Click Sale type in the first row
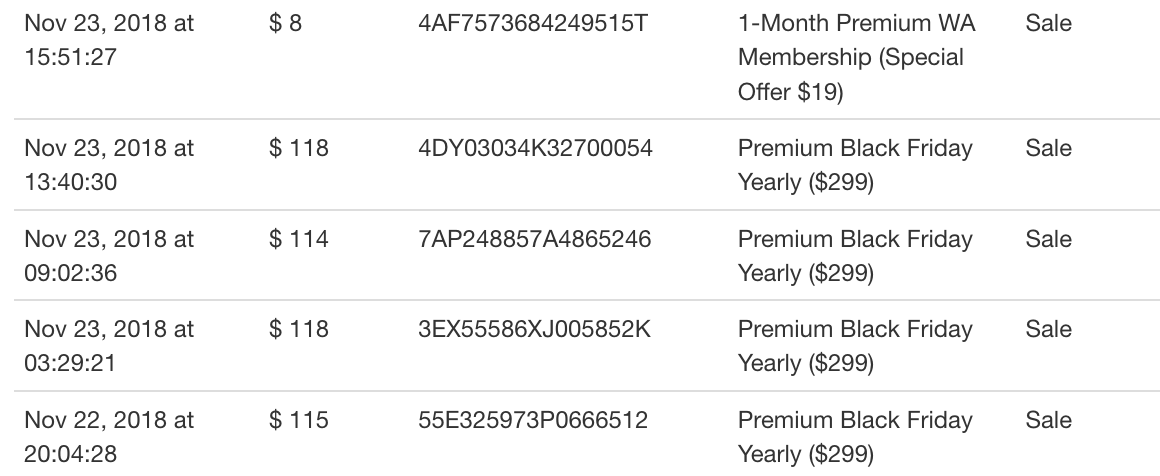 1048,24
